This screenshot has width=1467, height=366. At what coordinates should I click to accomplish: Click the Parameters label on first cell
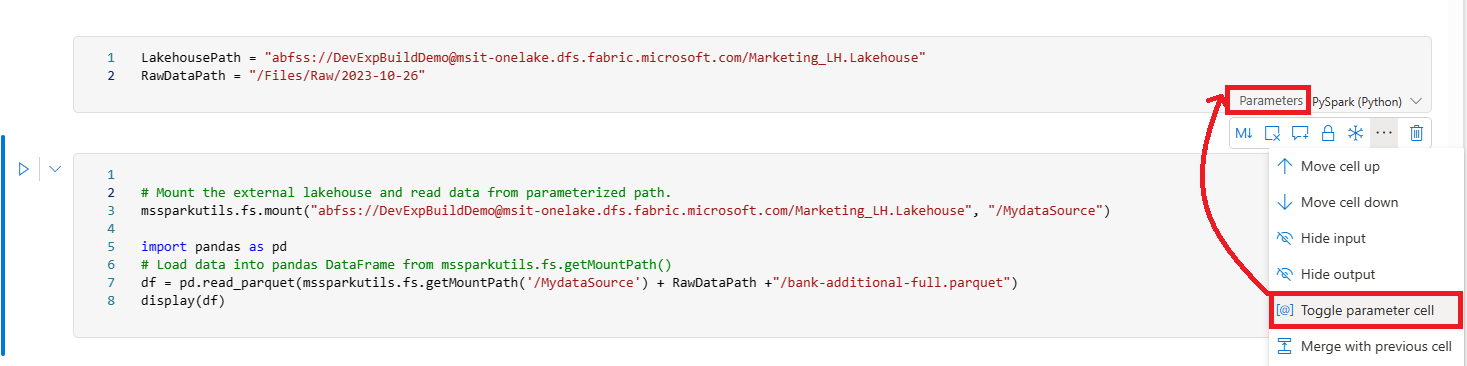[x=1271, y=101]
